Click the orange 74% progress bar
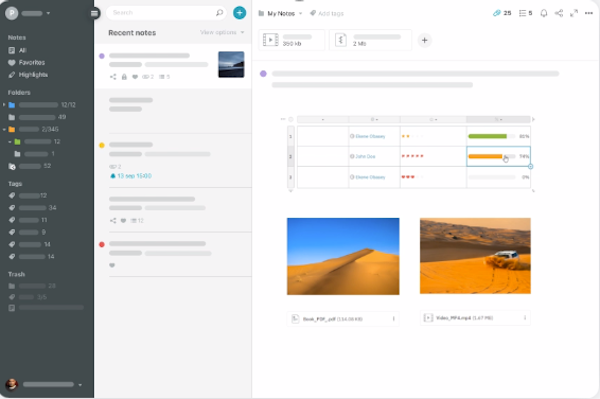The image size is (600, 399). point(492,156)
